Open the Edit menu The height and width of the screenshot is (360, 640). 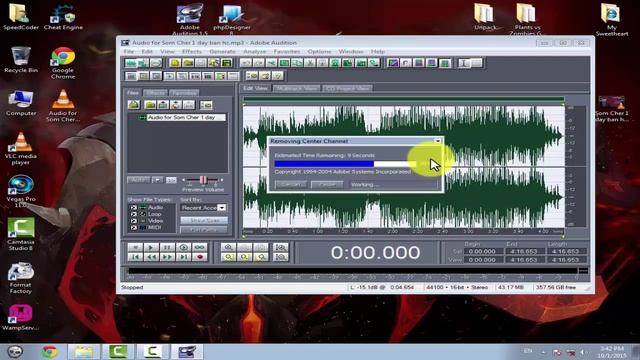(x=147, y=51)
